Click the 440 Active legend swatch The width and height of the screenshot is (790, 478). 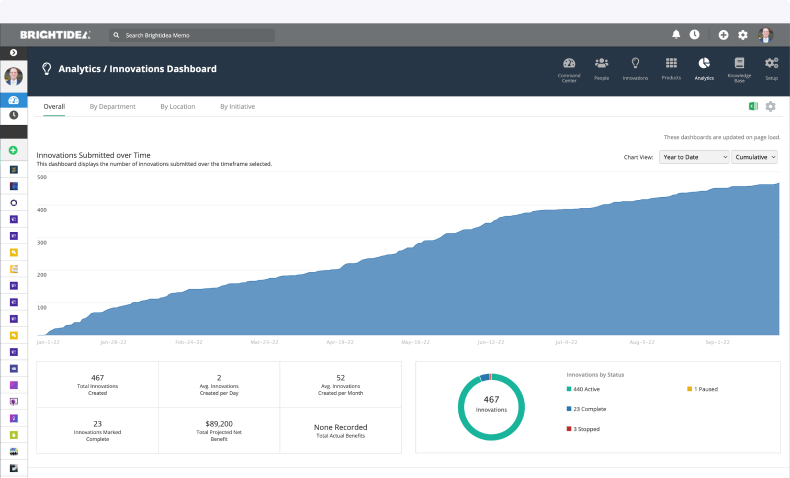click(x=569, y=389)
